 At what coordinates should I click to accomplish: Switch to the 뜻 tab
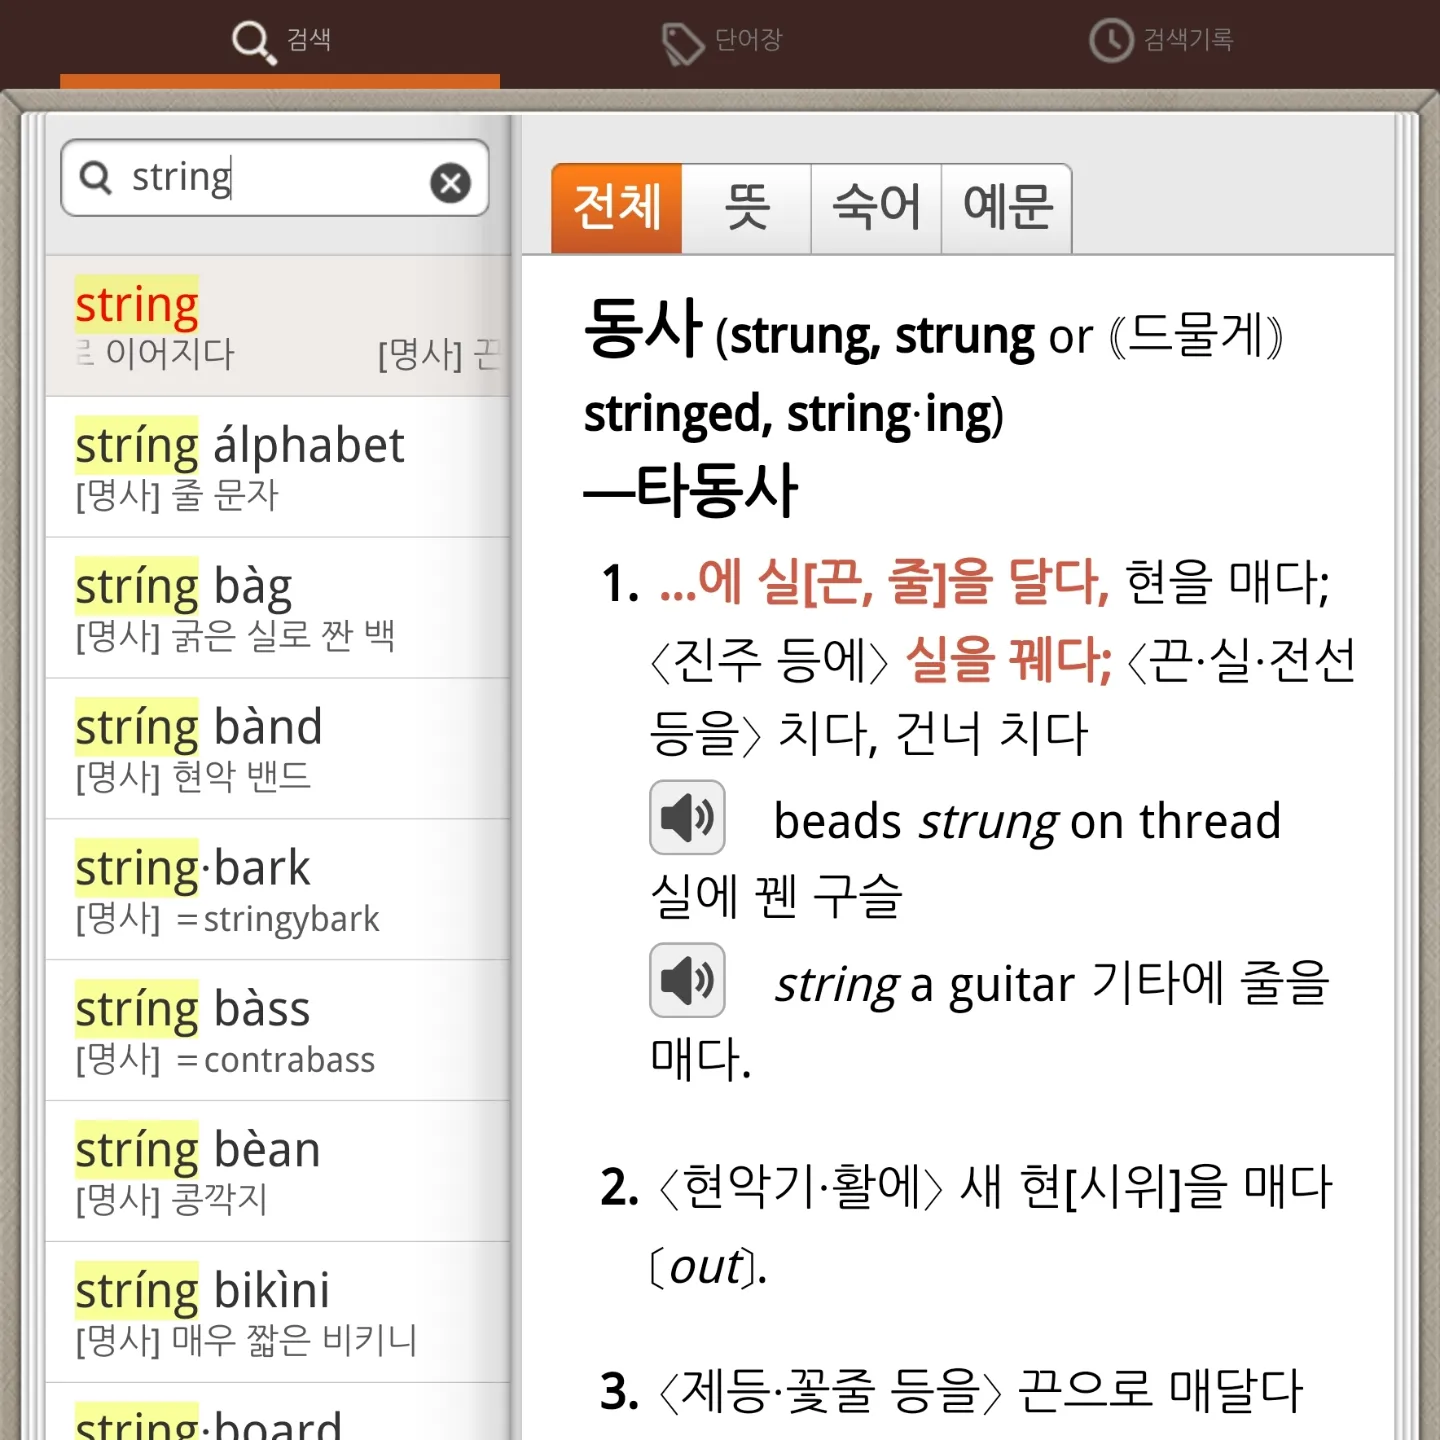pos(746,208)
